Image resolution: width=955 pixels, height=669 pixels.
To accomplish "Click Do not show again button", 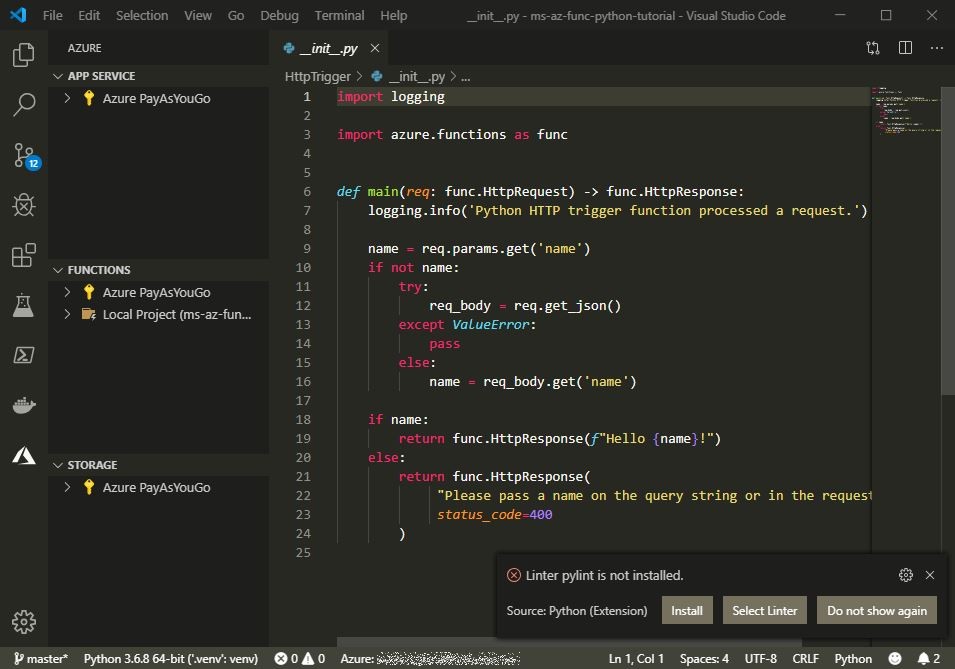I will click(877, 611).
